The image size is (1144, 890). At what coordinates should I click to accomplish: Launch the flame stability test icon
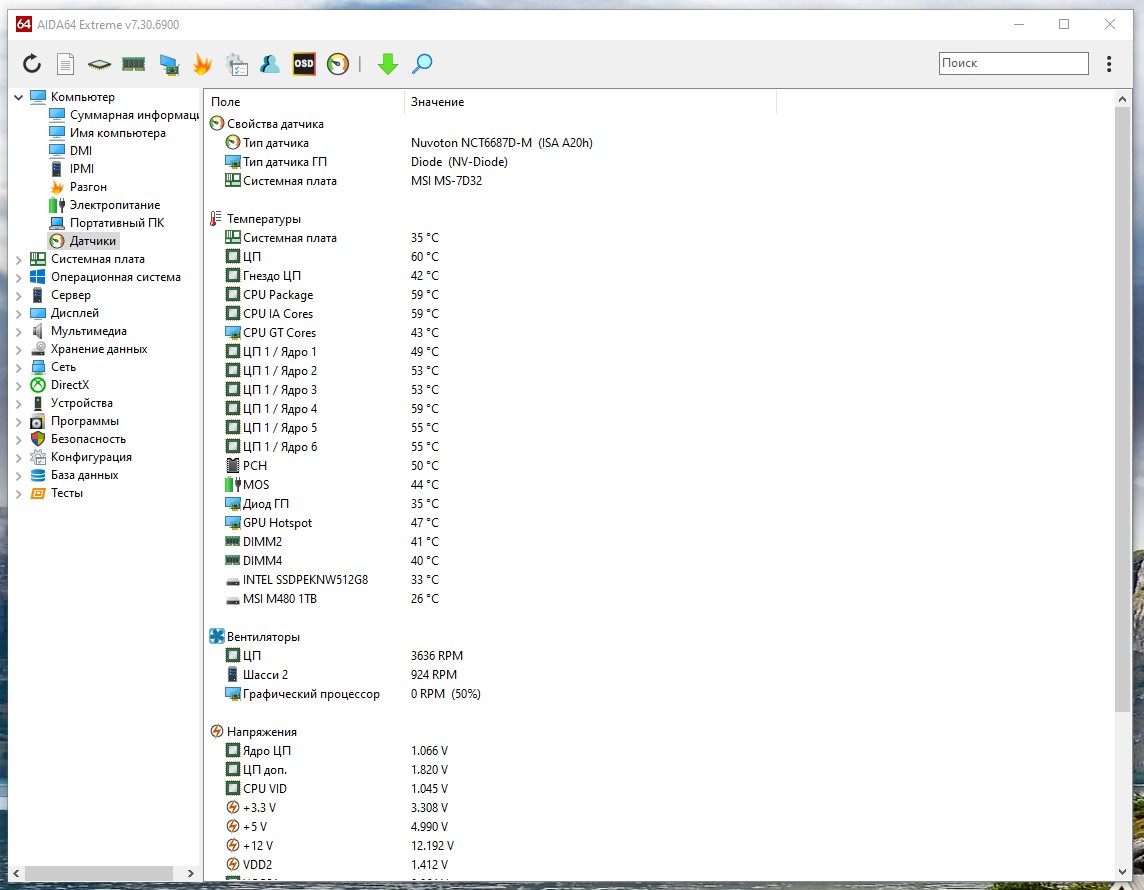pos(202,64)
